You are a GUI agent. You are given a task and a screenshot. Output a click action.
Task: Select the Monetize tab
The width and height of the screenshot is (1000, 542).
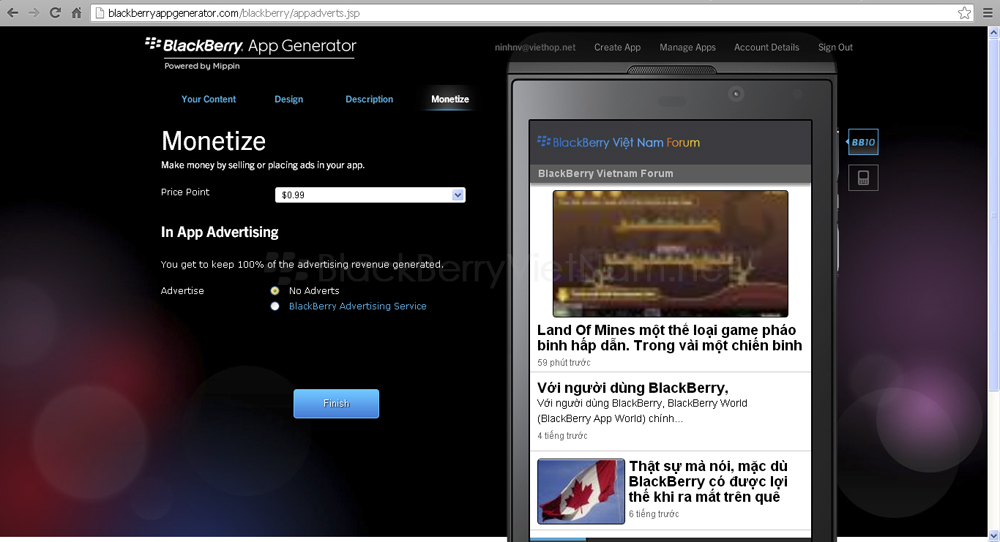pyautogui.click(x=450, y=99)
